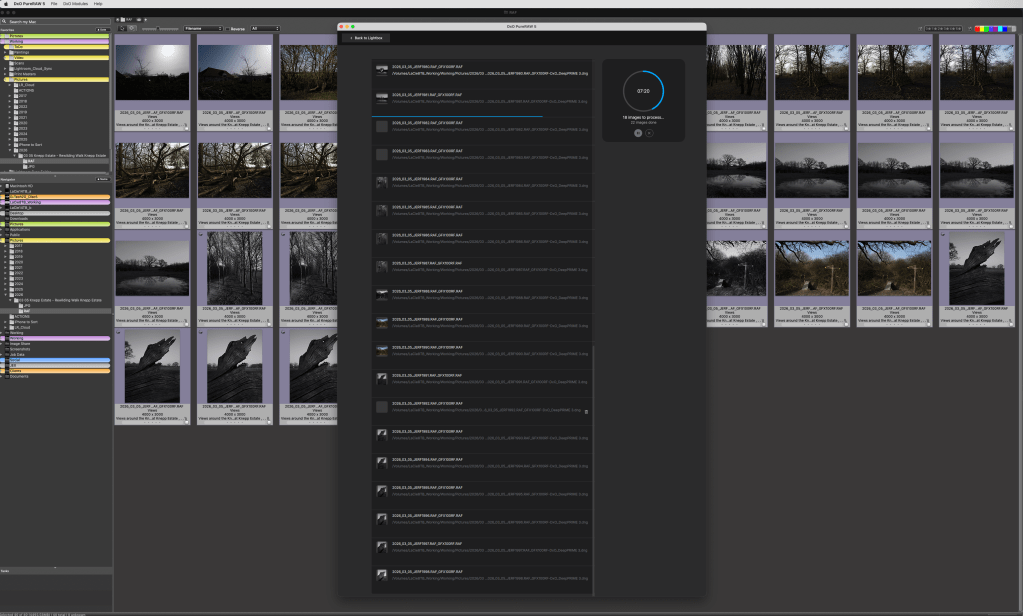Select the RAF folder in favorites tree
Screen dimensions: 1023x616
coord(30,160)
